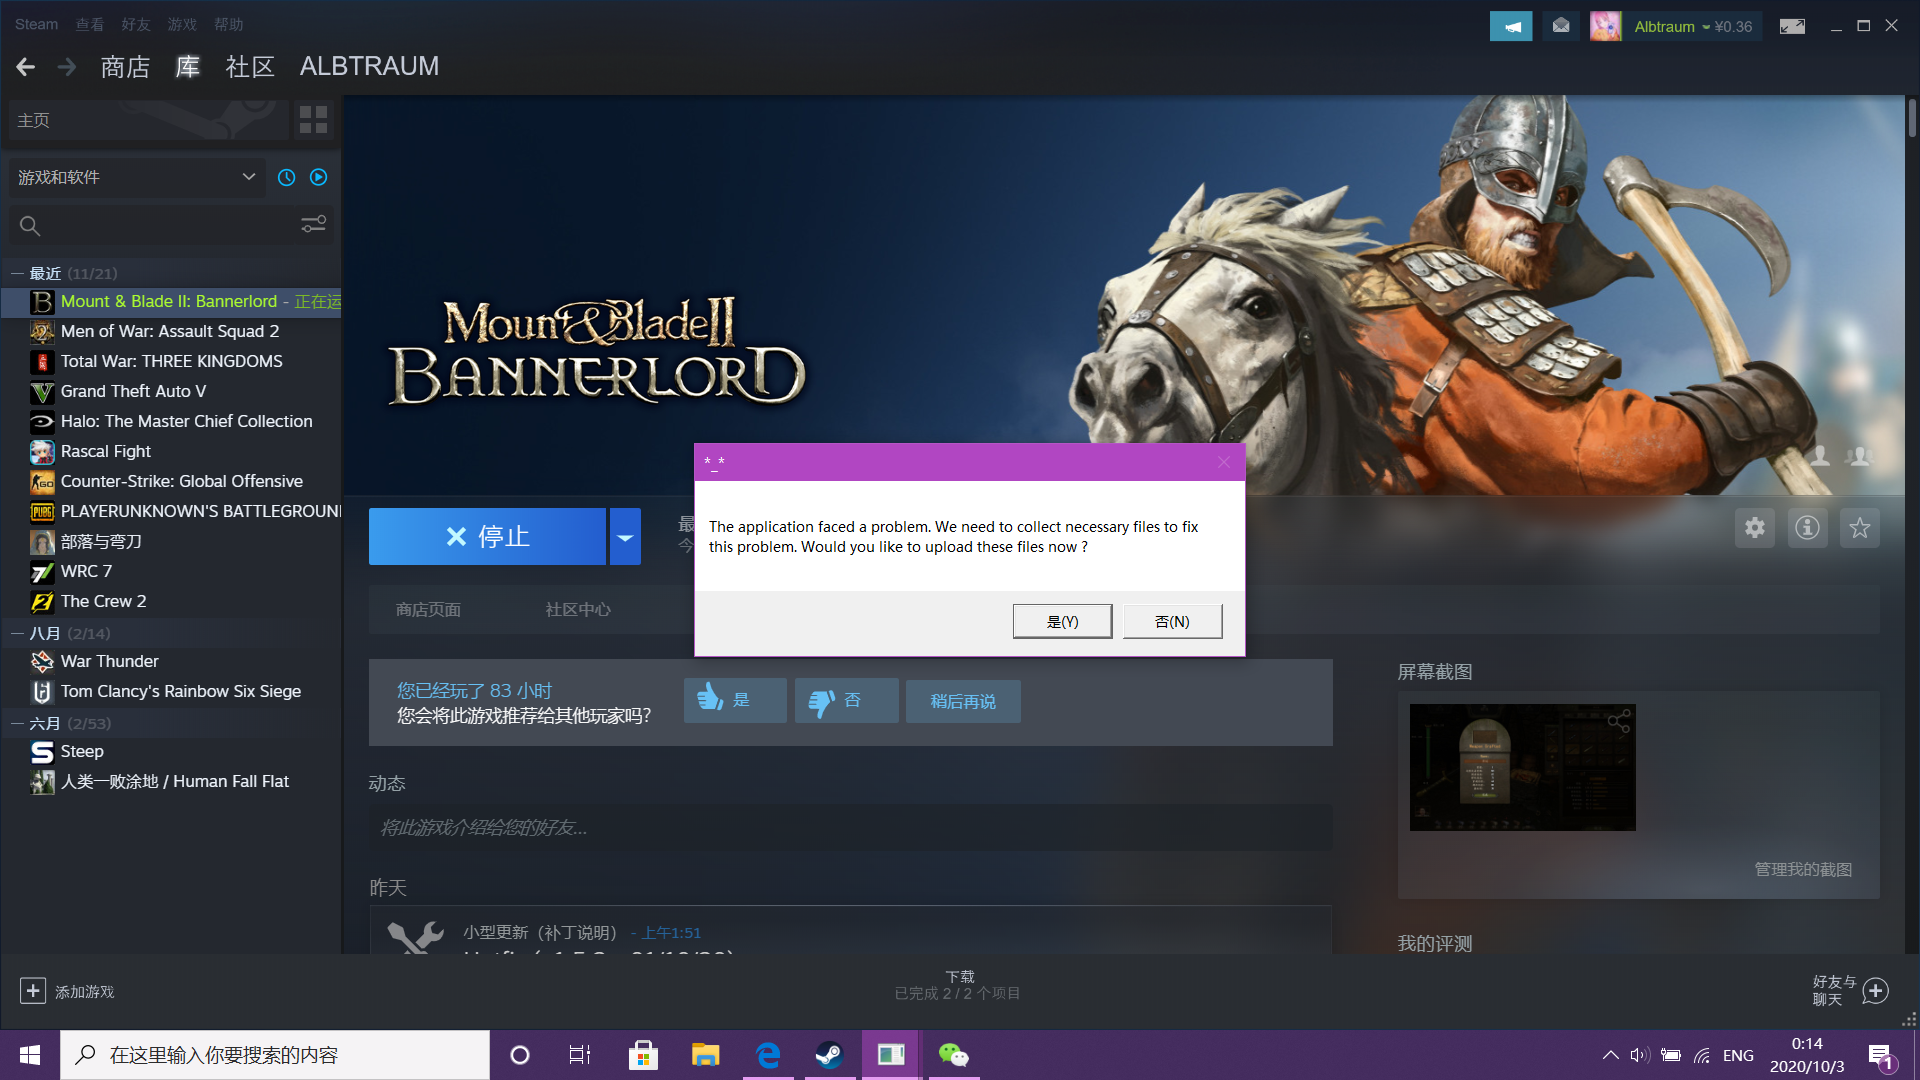Click thumbs down not recommend button
This screenshot has height=1080, width=1920.
[x=846, y=700]
